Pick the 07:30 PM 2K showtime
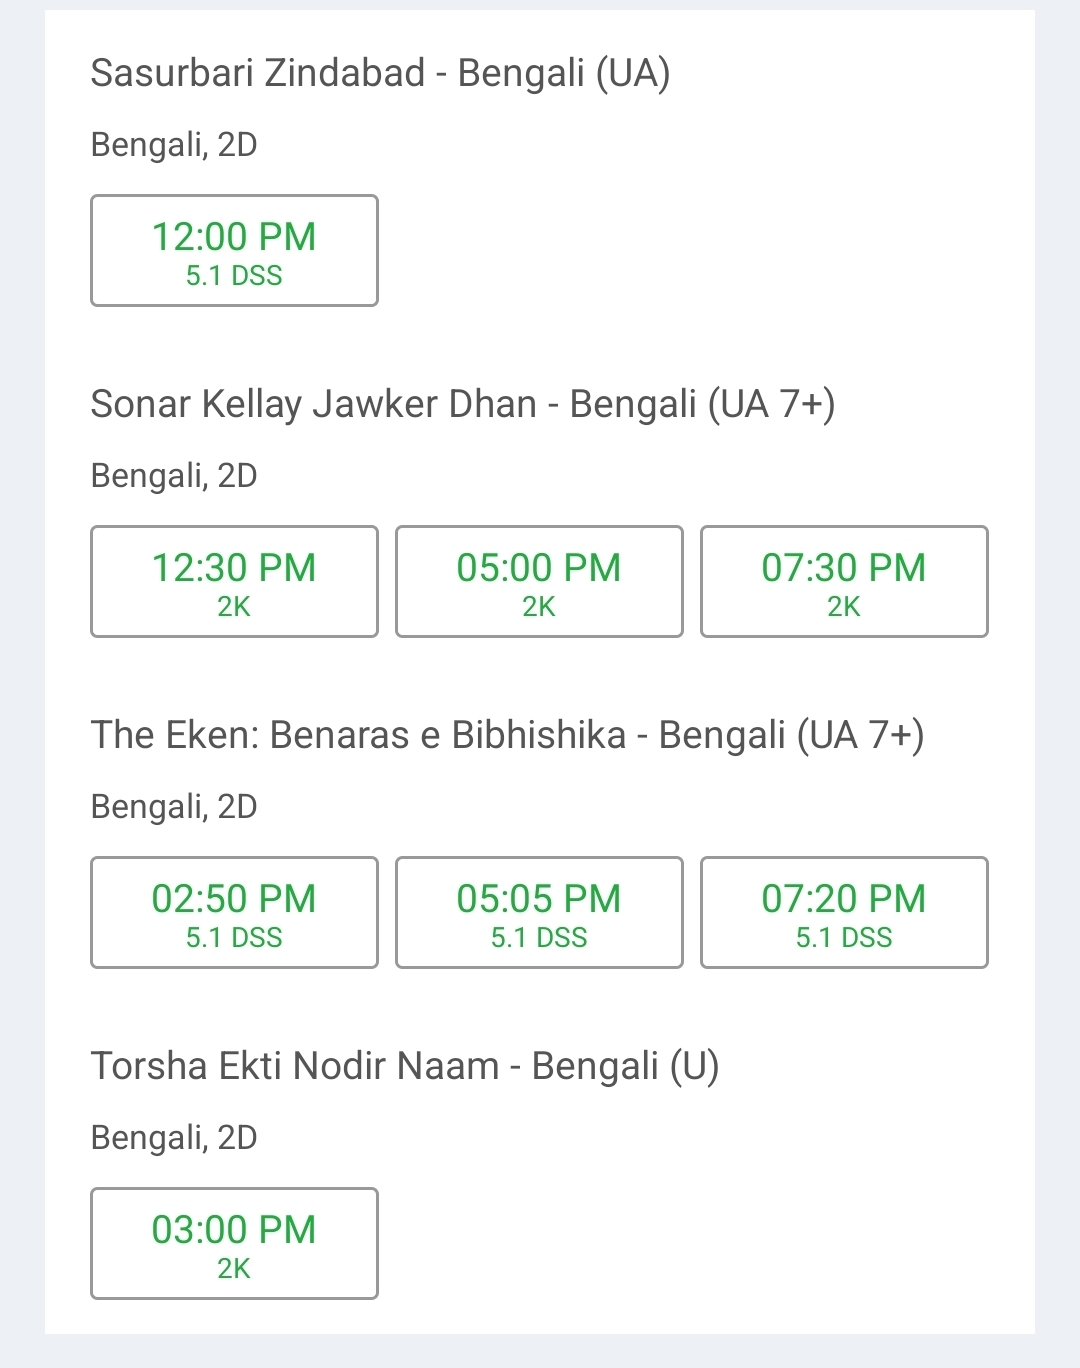 coord(844,581)
